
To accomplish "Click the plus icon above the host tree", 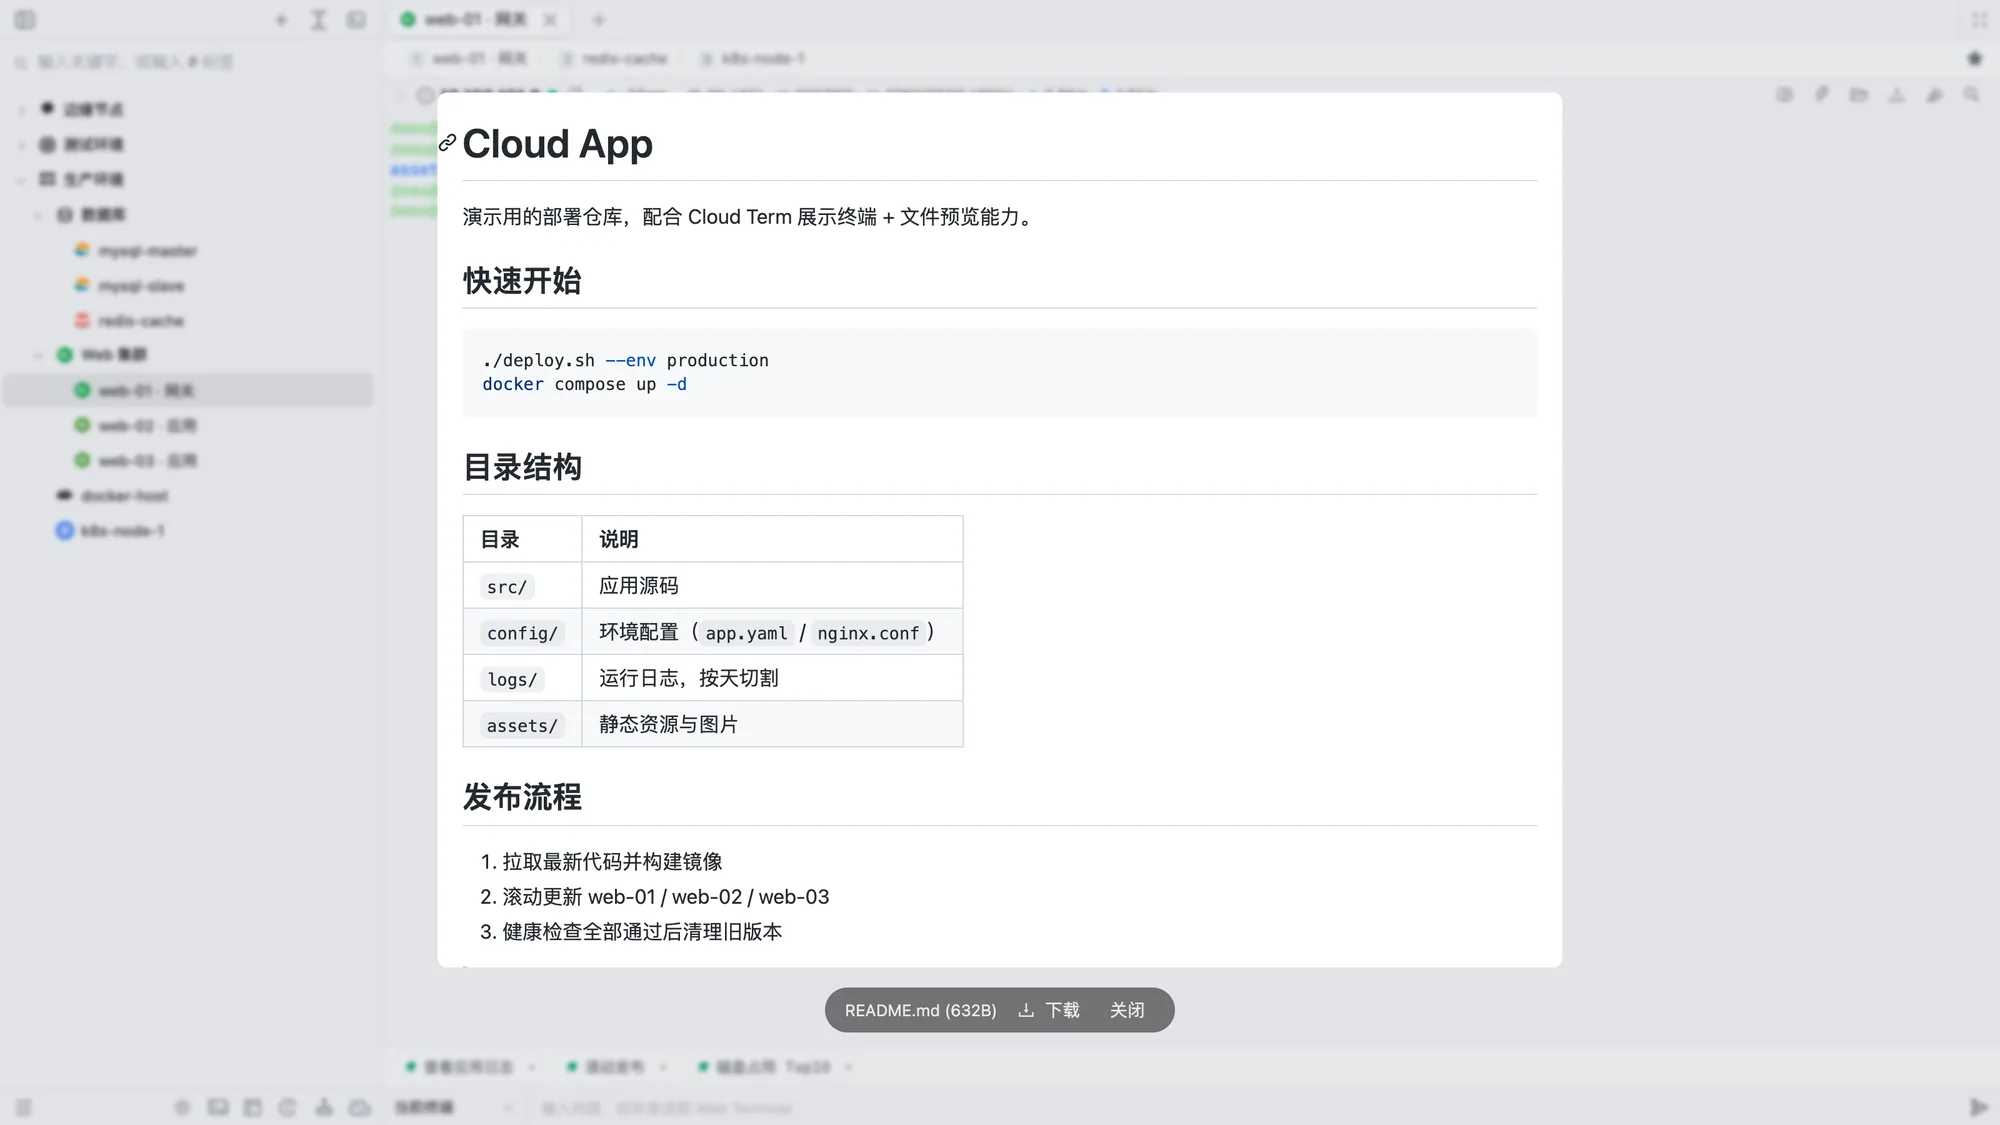I will click(x=281, y=19).
